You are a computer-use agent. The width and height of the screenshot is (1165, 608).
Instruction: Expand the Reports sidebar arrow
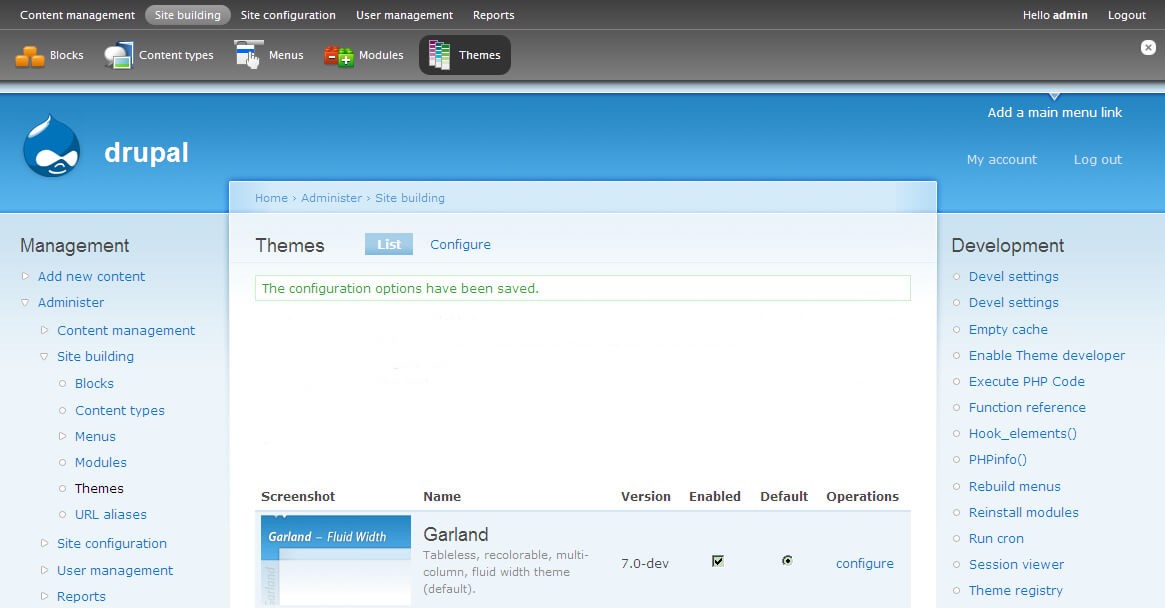coord(45,595)
